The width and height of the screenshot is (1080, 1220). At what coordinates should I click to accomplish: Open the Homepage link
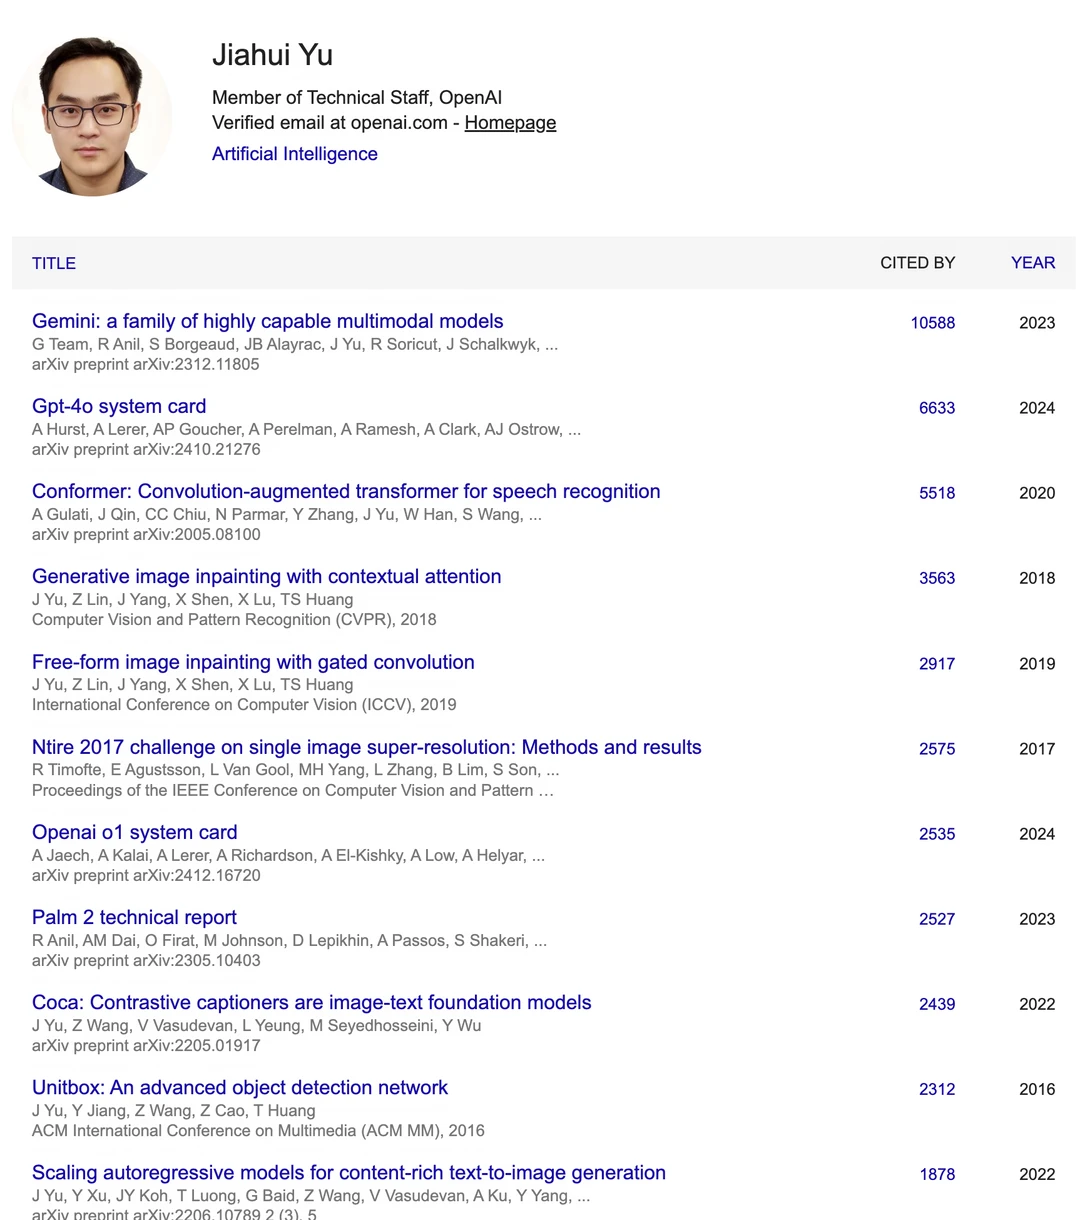(x=510, y=123)
